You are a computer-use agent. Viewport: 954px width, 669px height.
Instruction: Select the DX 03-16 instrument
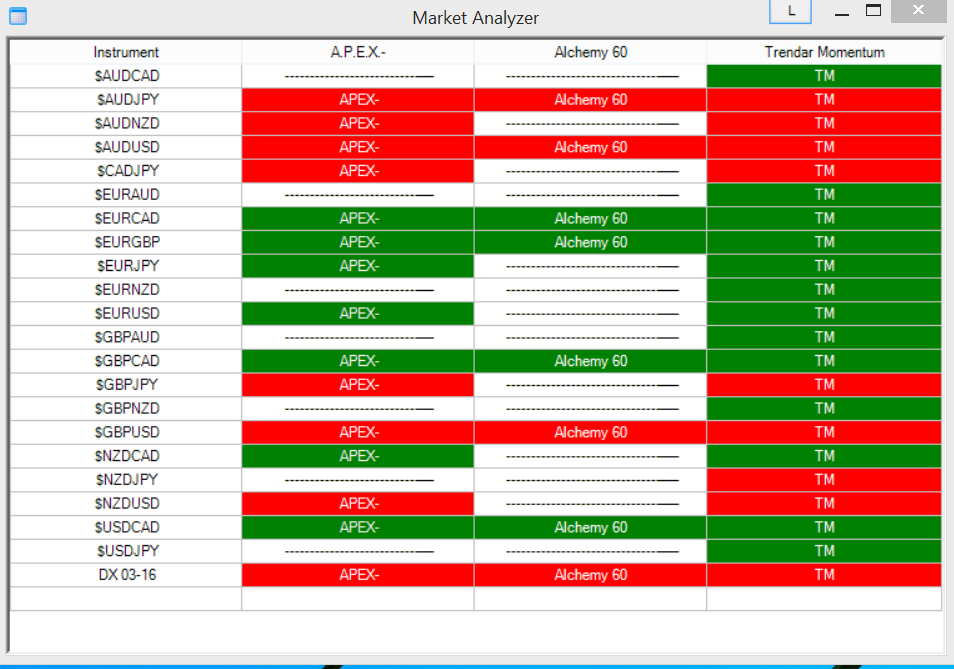[126, 575]
